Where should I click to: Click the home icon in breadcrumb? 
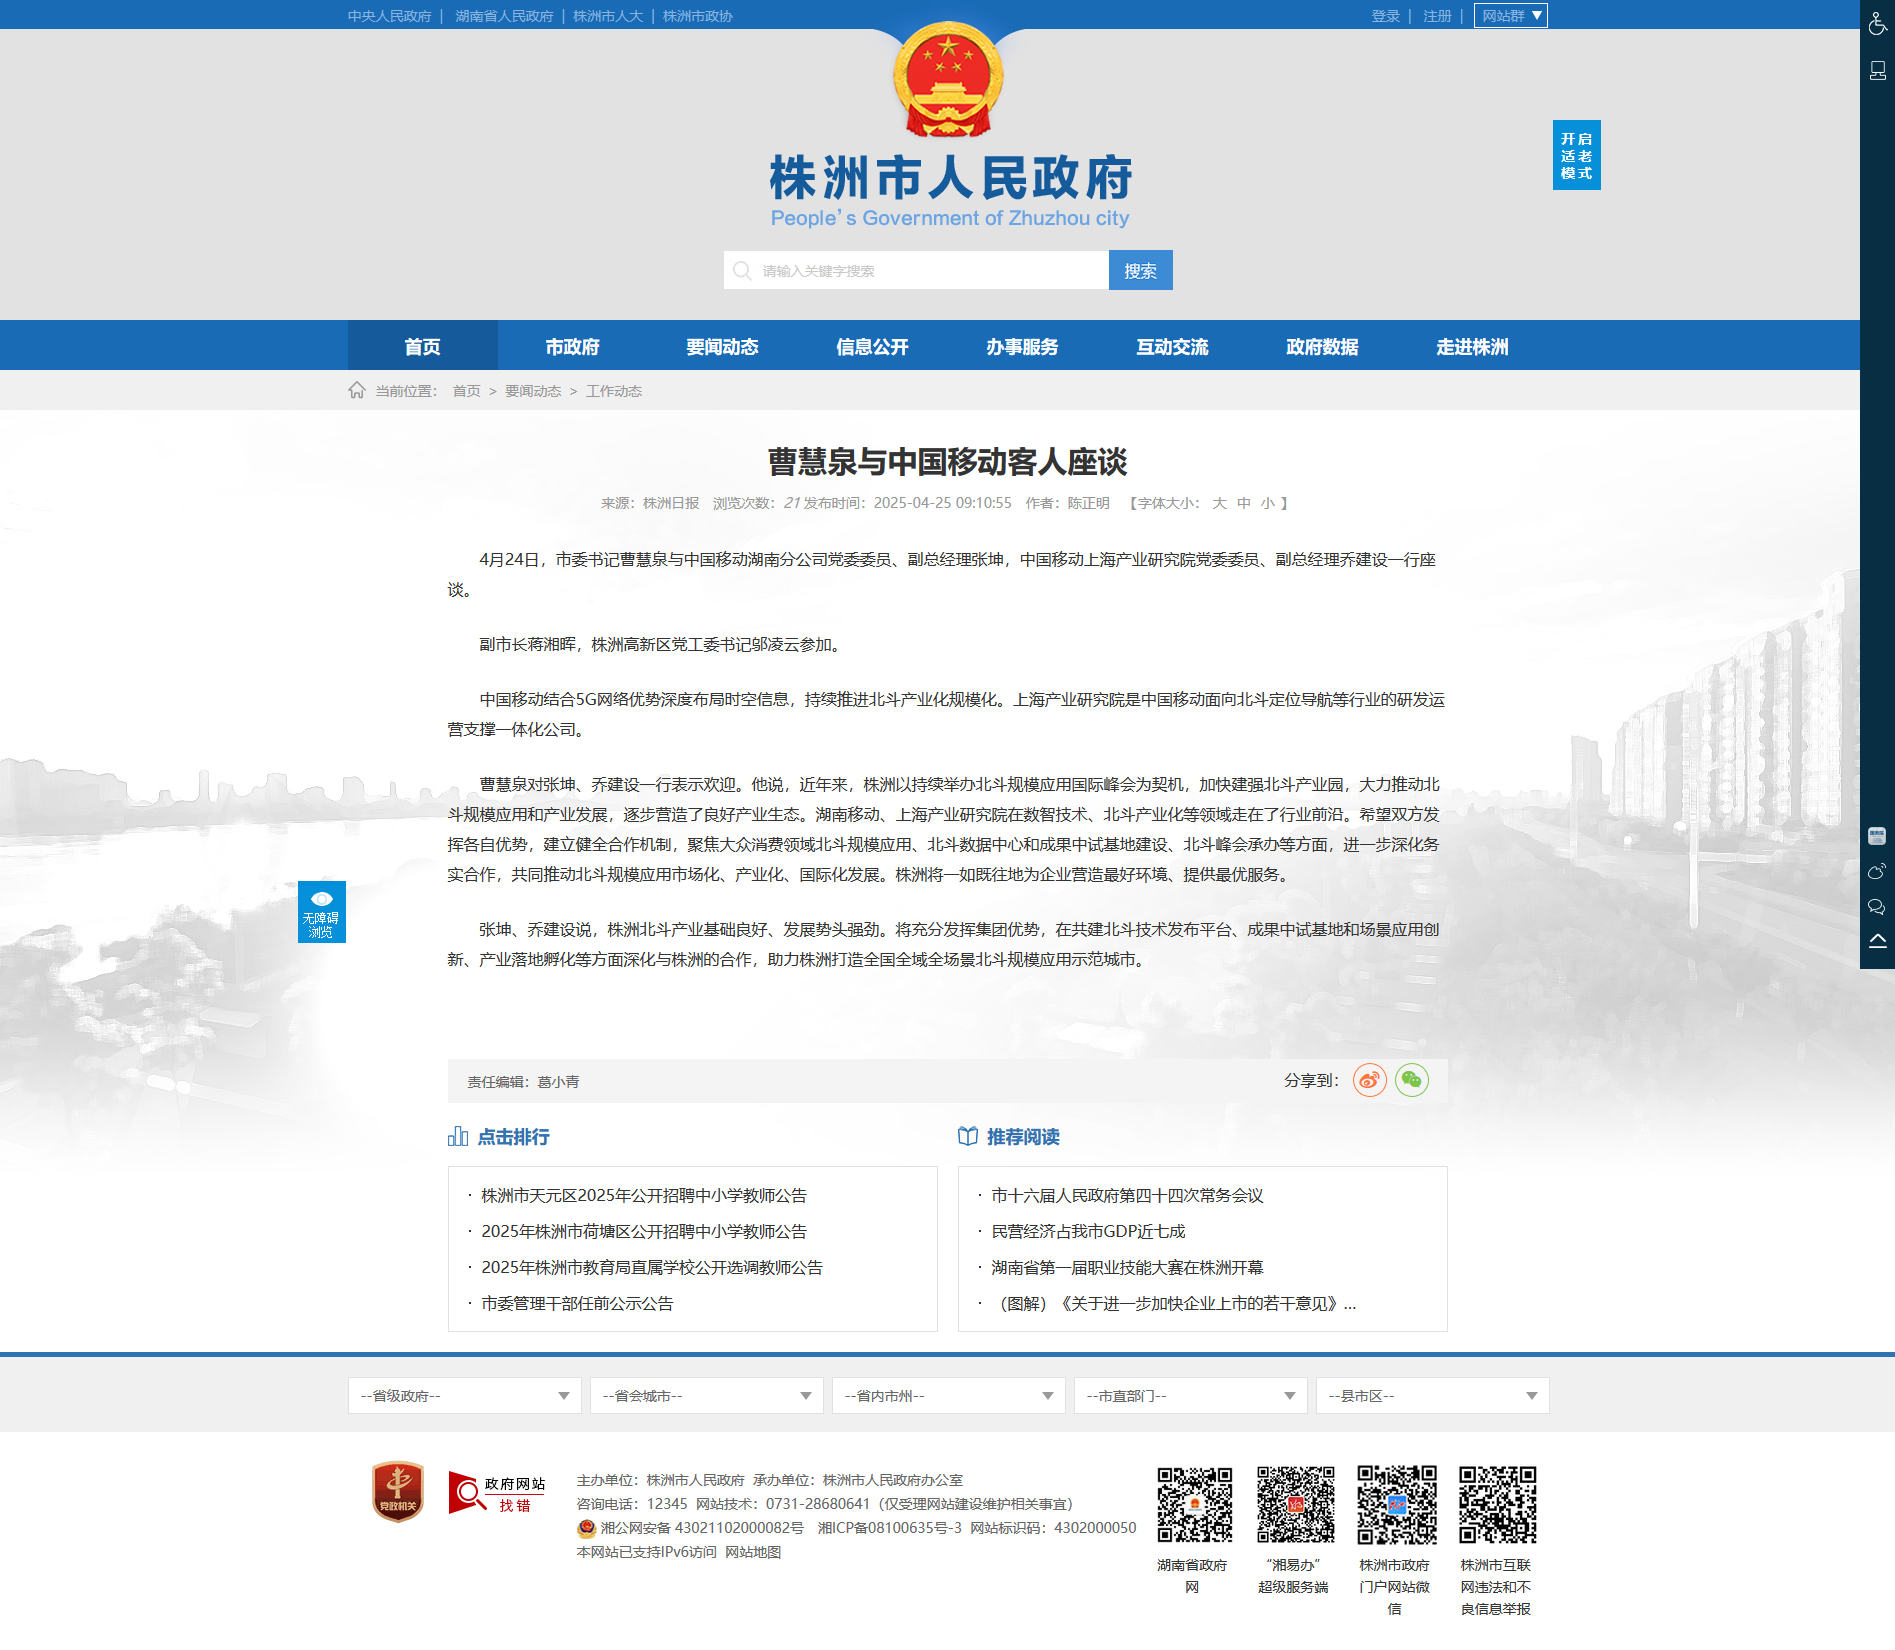point(357,390)
